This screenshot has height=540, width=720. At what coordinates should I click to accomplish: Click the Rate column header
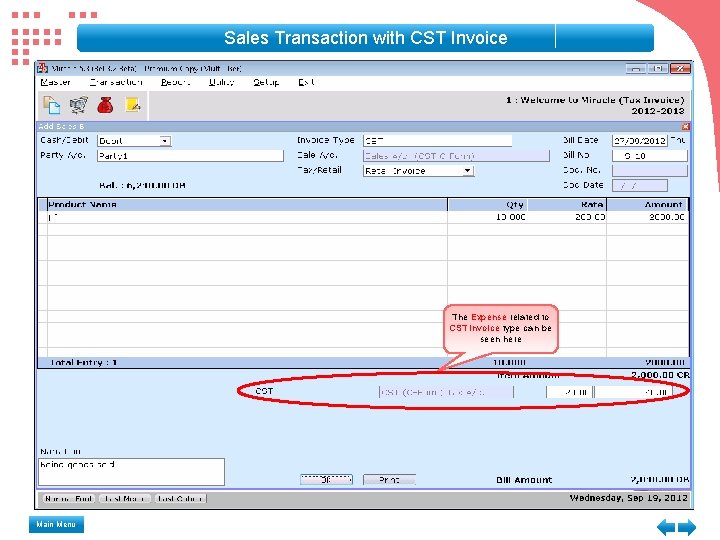(567, 204)
